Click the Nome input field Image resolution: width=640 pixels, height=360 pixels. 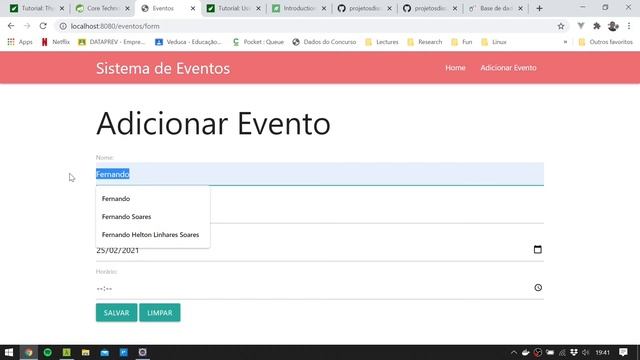pyautogui.click(x=320, y=174)
